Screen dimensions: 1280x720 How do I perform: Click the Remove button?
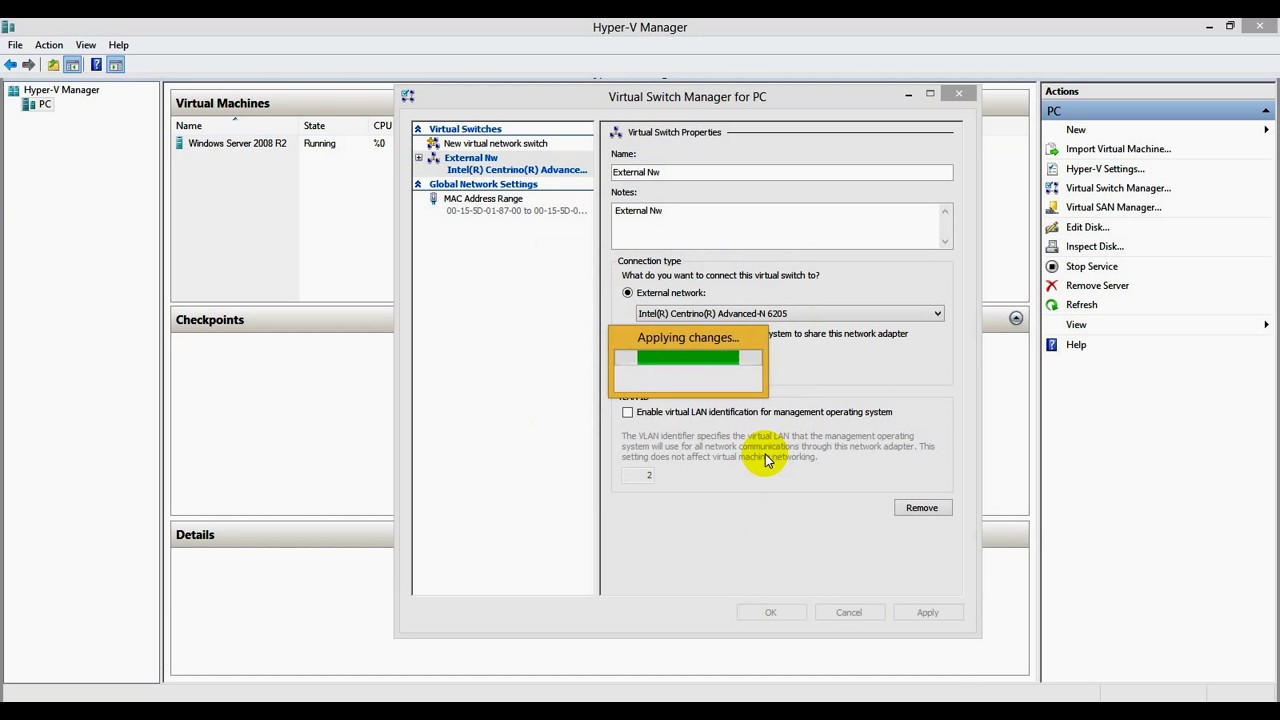click(922, 508)
